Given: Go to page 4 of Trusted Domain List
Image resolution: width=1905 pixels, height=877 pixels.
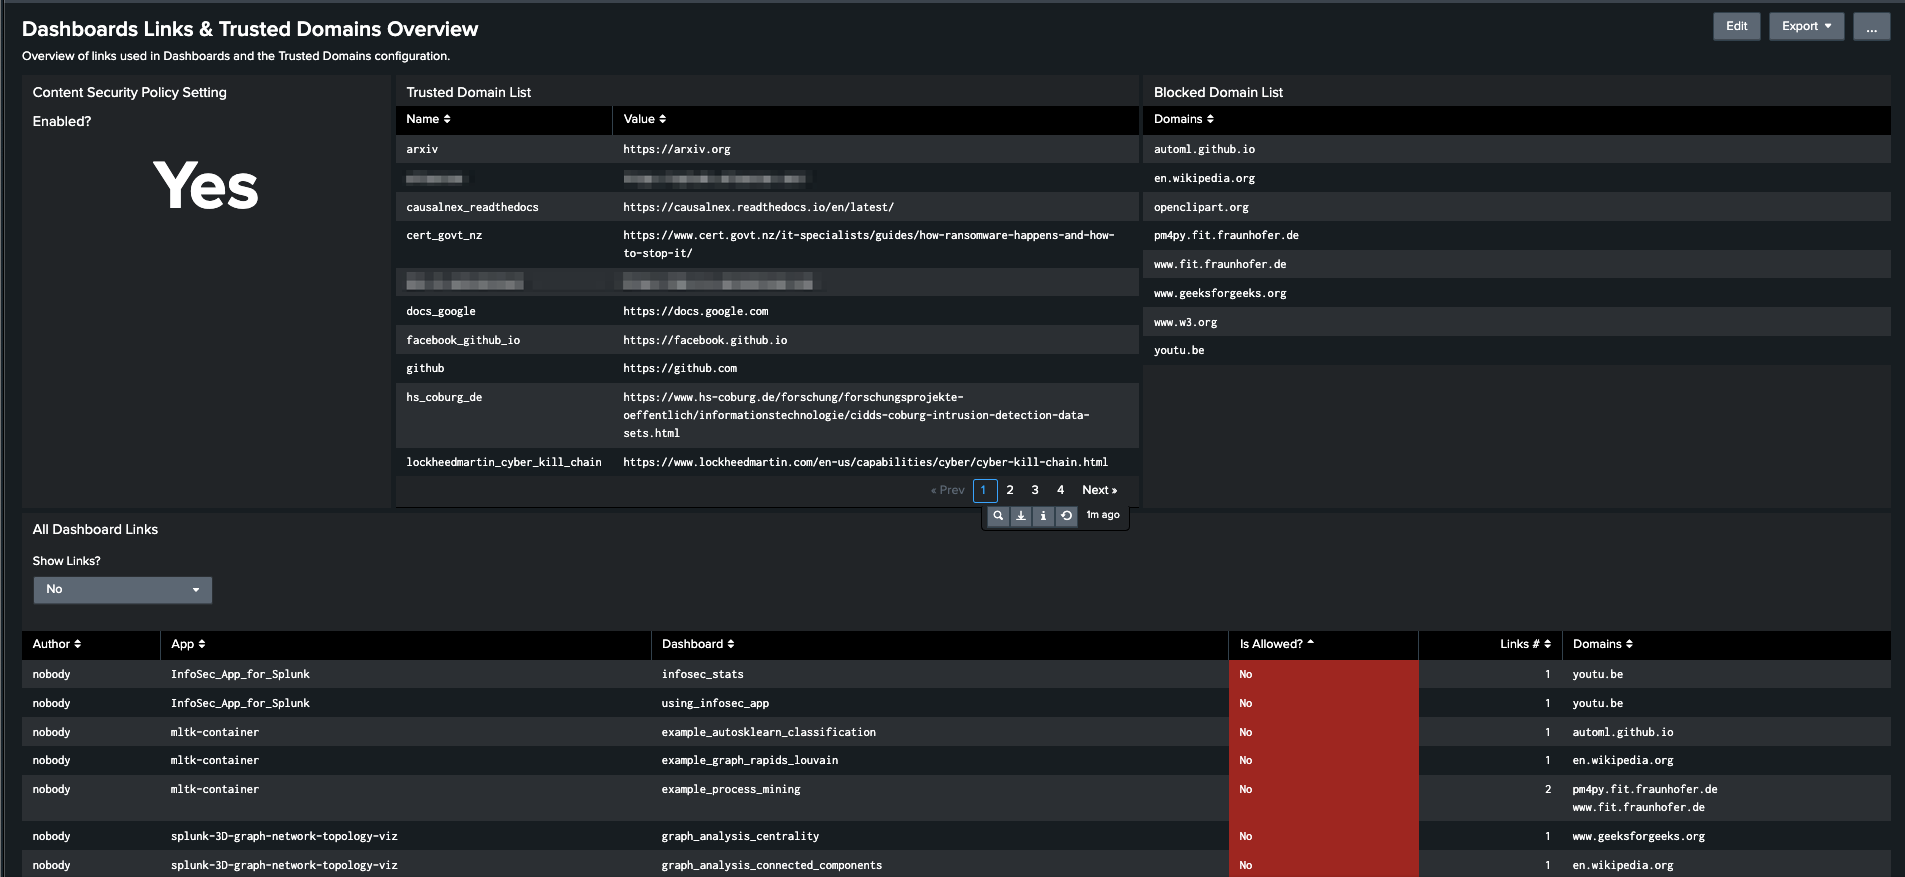Looking at the screenshot, I should 1060,490.
